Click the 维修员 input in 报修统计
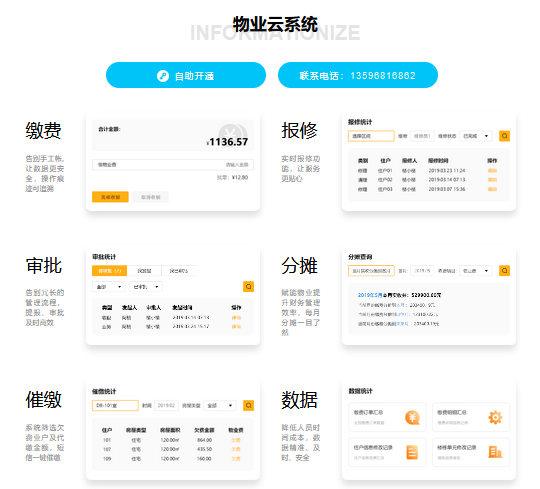 tap(422, 136)
